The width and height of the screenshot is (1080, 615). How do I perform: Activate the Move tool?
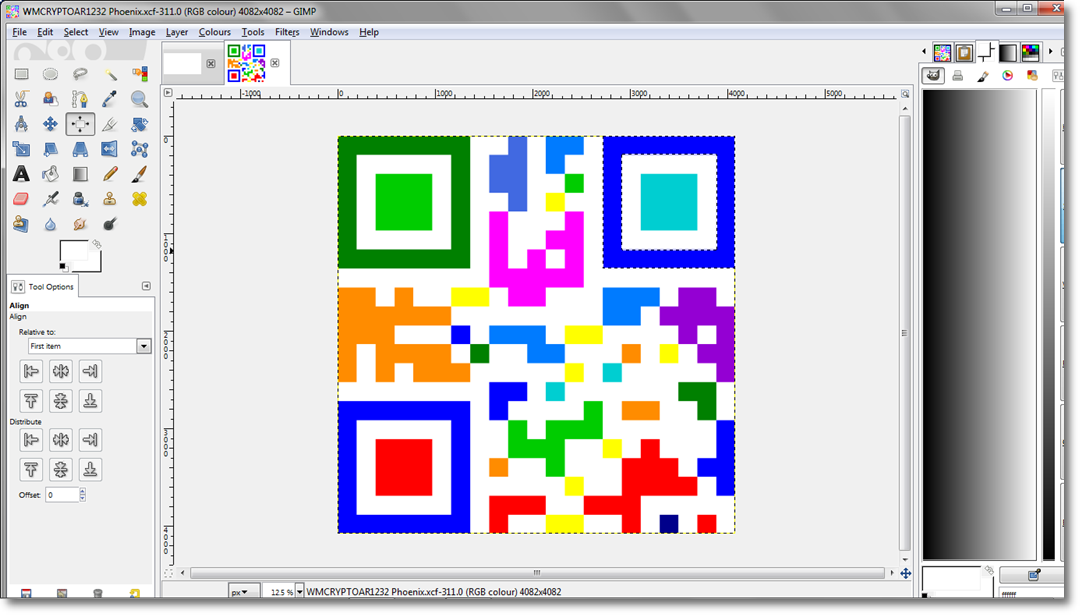point(50,124)
